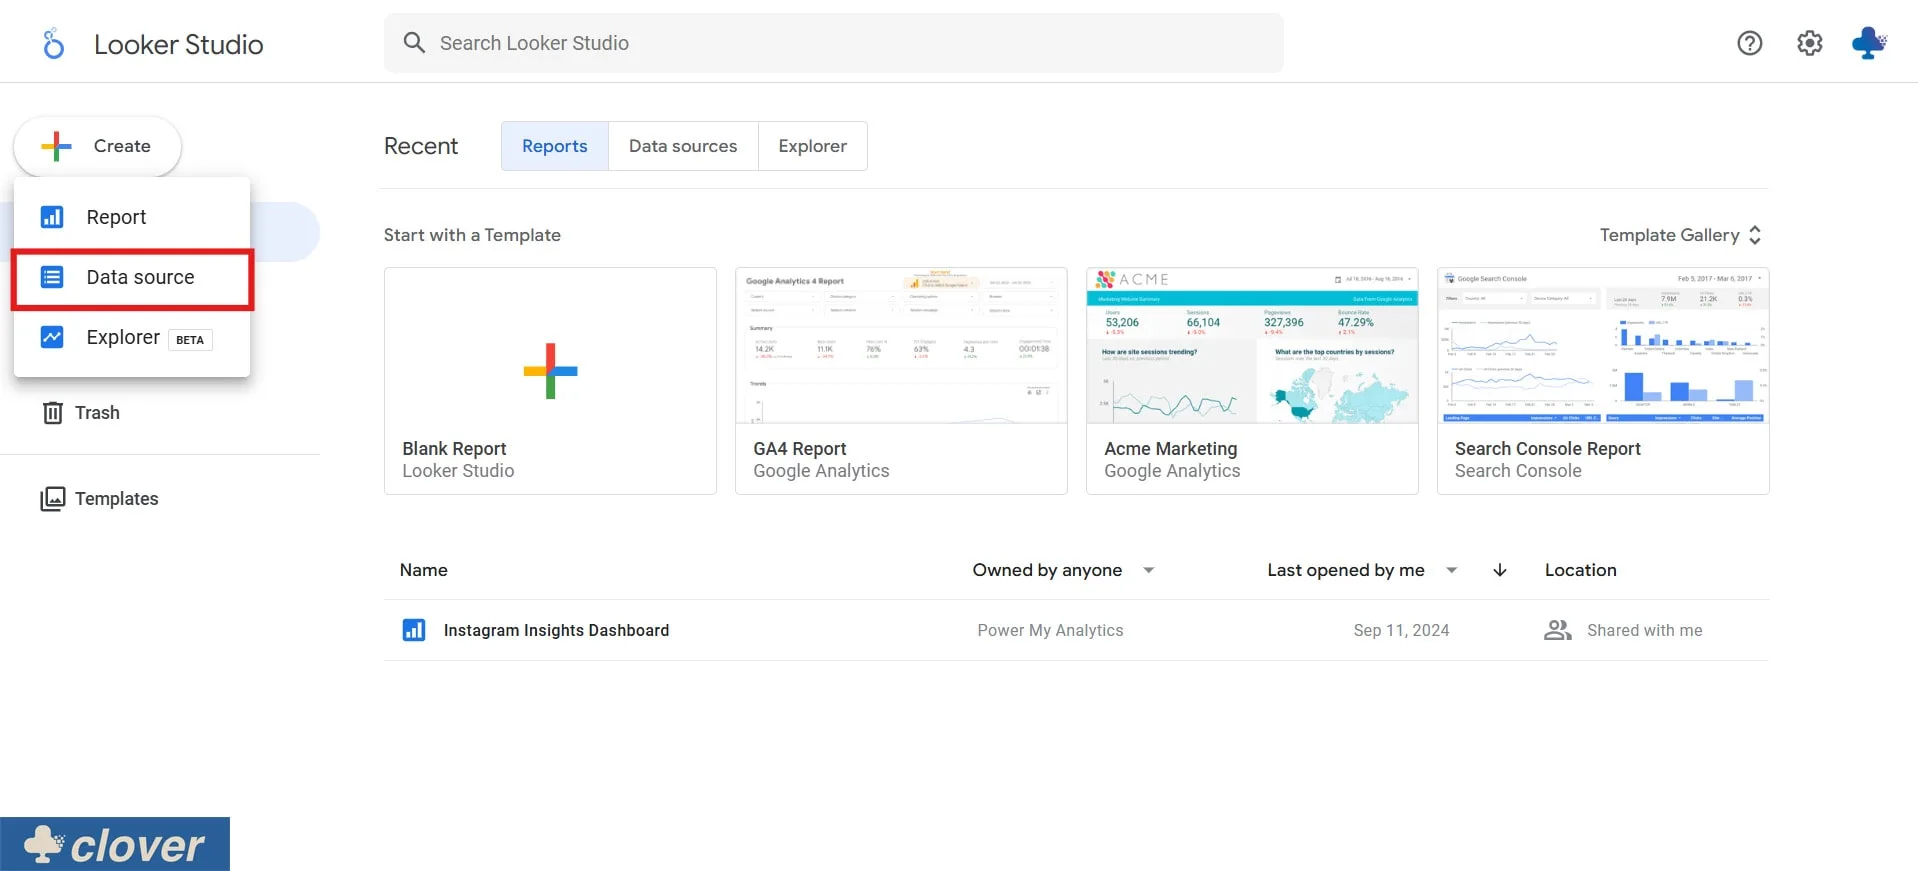Click the BETA badge beside Explorer
The height and width of the screenshot is (871, 1918).
pyautogui.click(x=190, y=340)
